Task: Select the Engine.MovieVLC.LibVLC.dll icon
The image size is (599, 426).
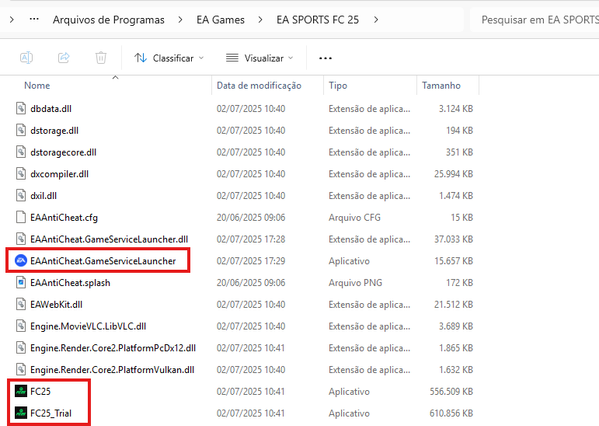Action: click(x=21, y=326)
